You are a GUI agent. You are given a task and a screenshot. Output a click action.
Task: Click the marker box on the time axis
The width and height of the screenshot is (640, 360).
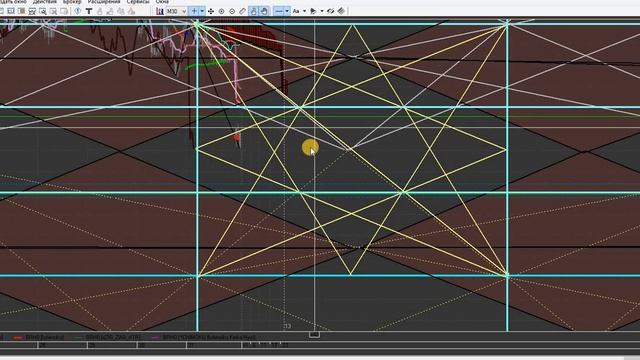coord(314,335)
